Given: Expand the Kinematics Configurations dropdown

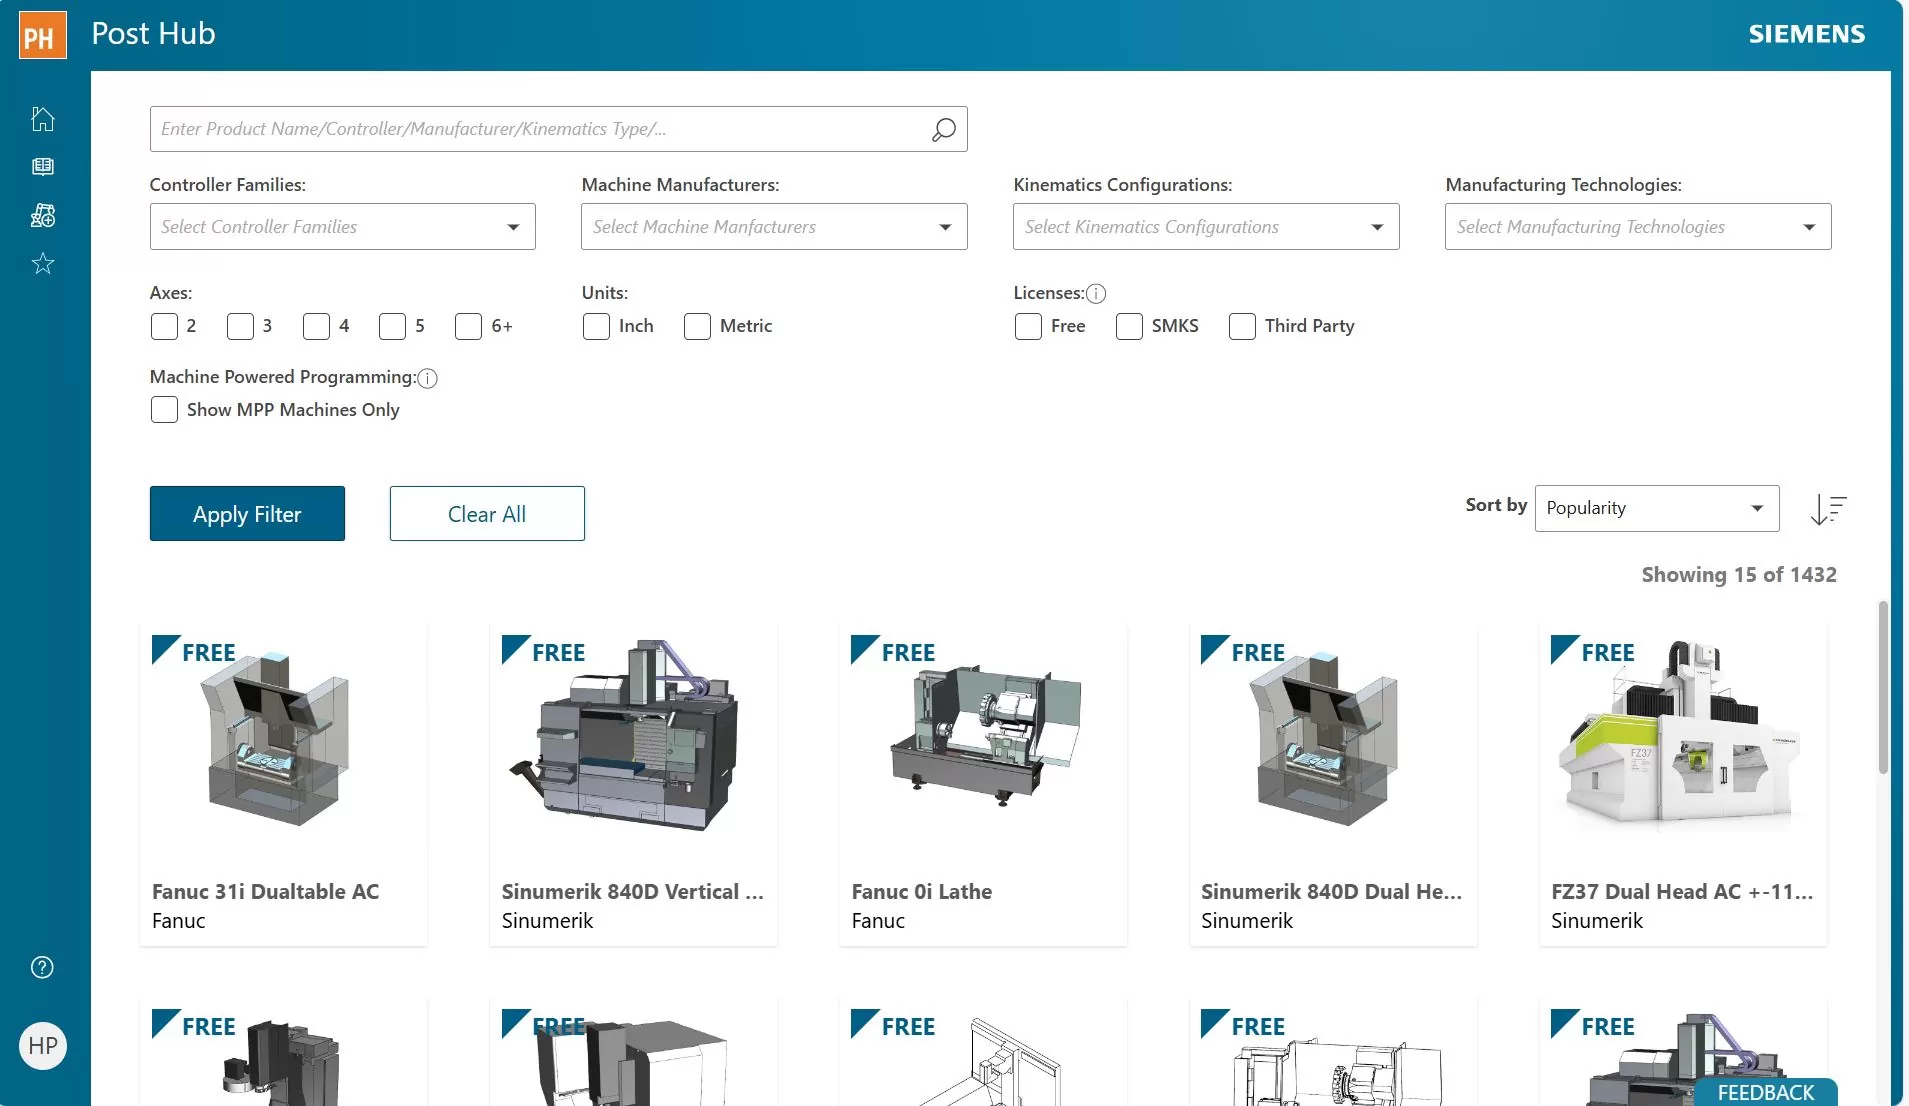Looking at the screenshot, I should 1206,227.
